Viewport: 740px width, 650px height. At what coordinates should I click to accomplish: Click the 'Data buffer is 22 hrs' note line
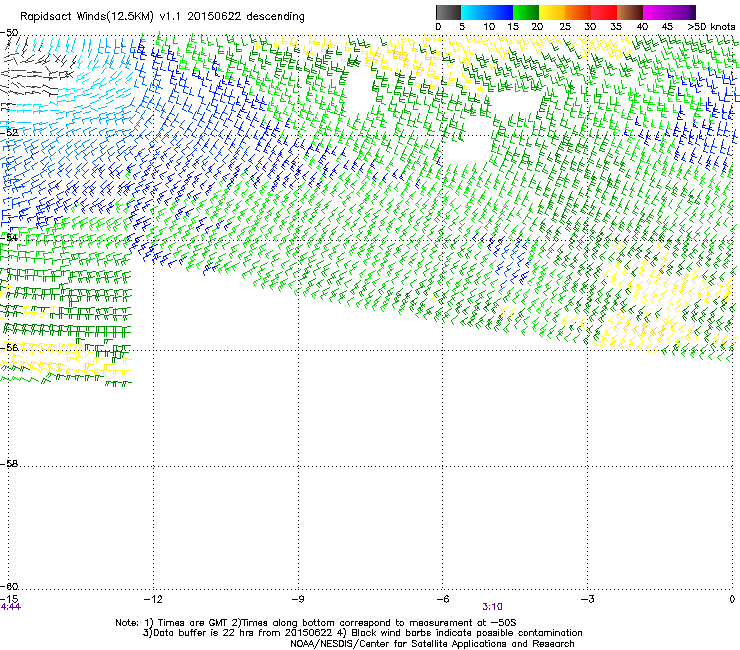coord(363,633)
